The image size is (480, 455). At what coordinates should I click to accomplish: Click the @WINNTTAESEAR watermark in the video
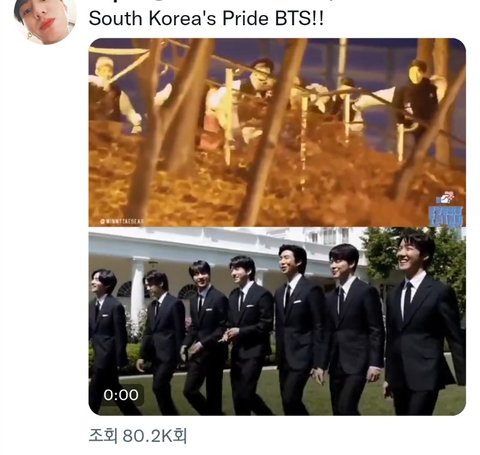coord(122,221)
